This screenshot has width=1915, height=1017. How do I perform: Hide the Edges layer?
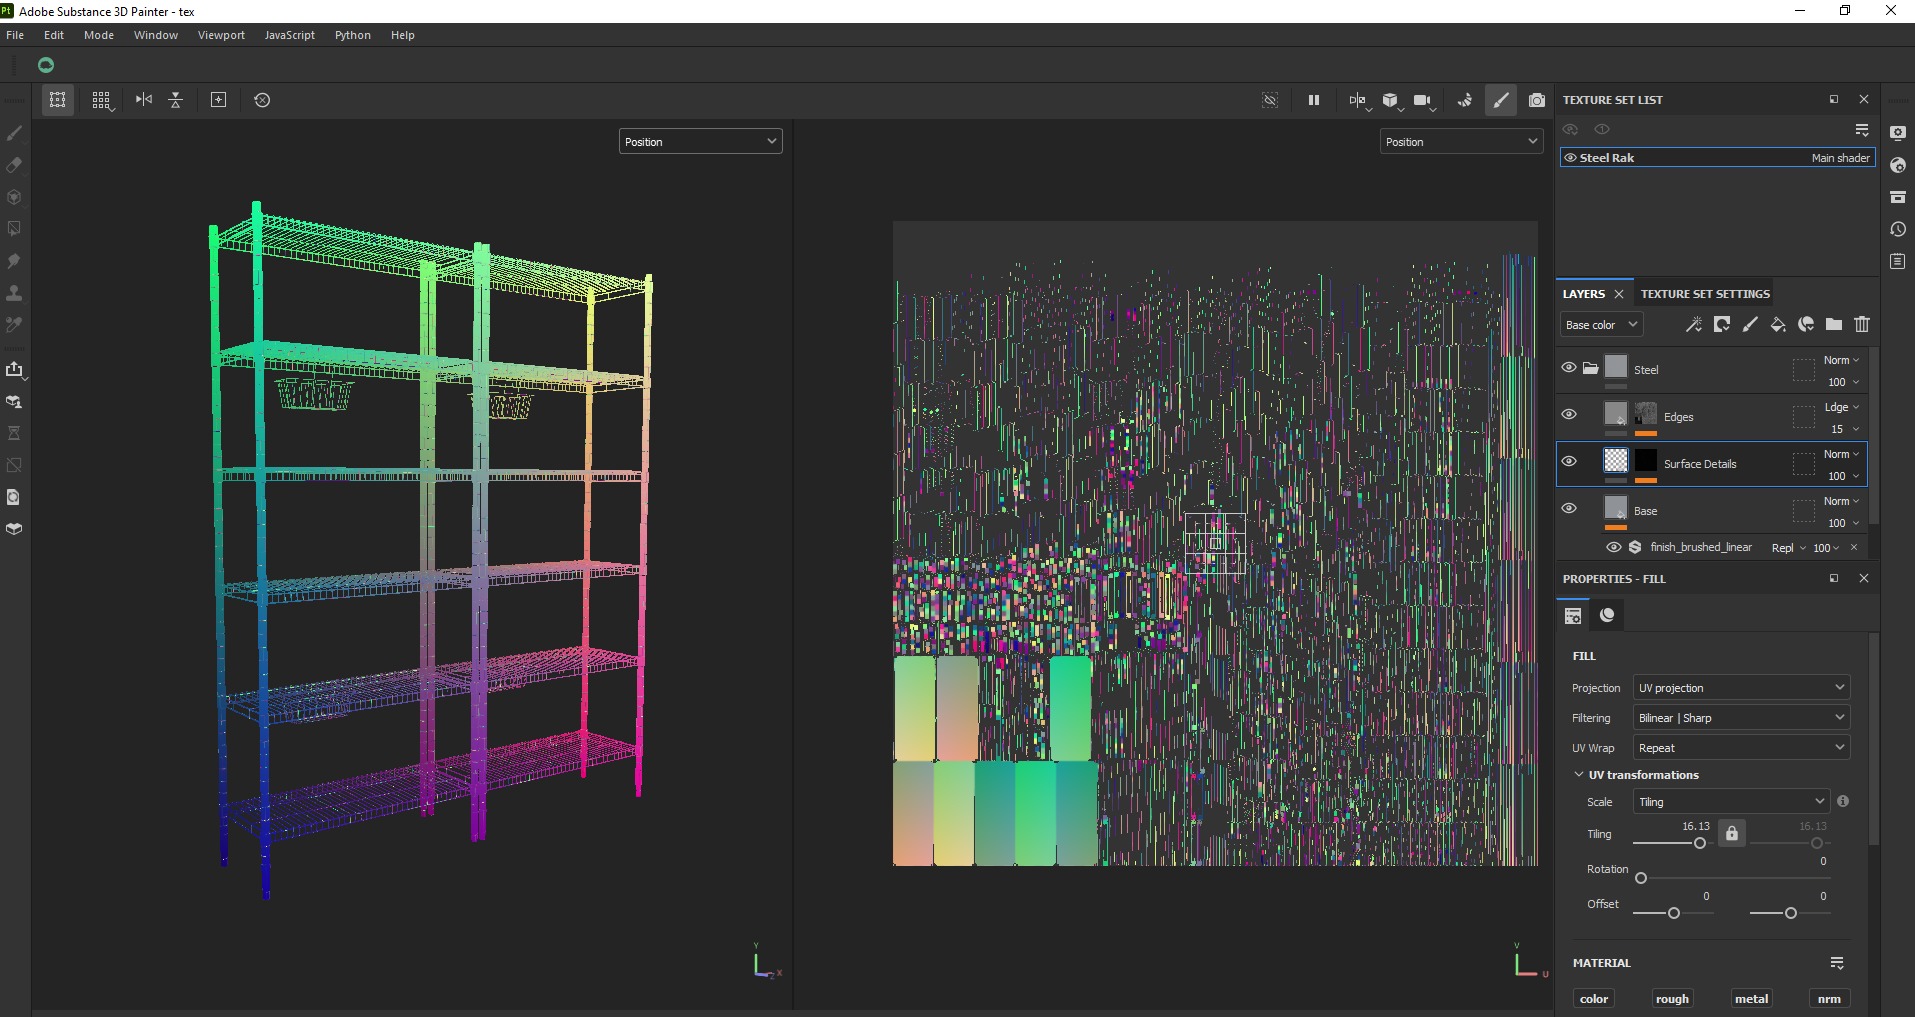click(1569, 415)
